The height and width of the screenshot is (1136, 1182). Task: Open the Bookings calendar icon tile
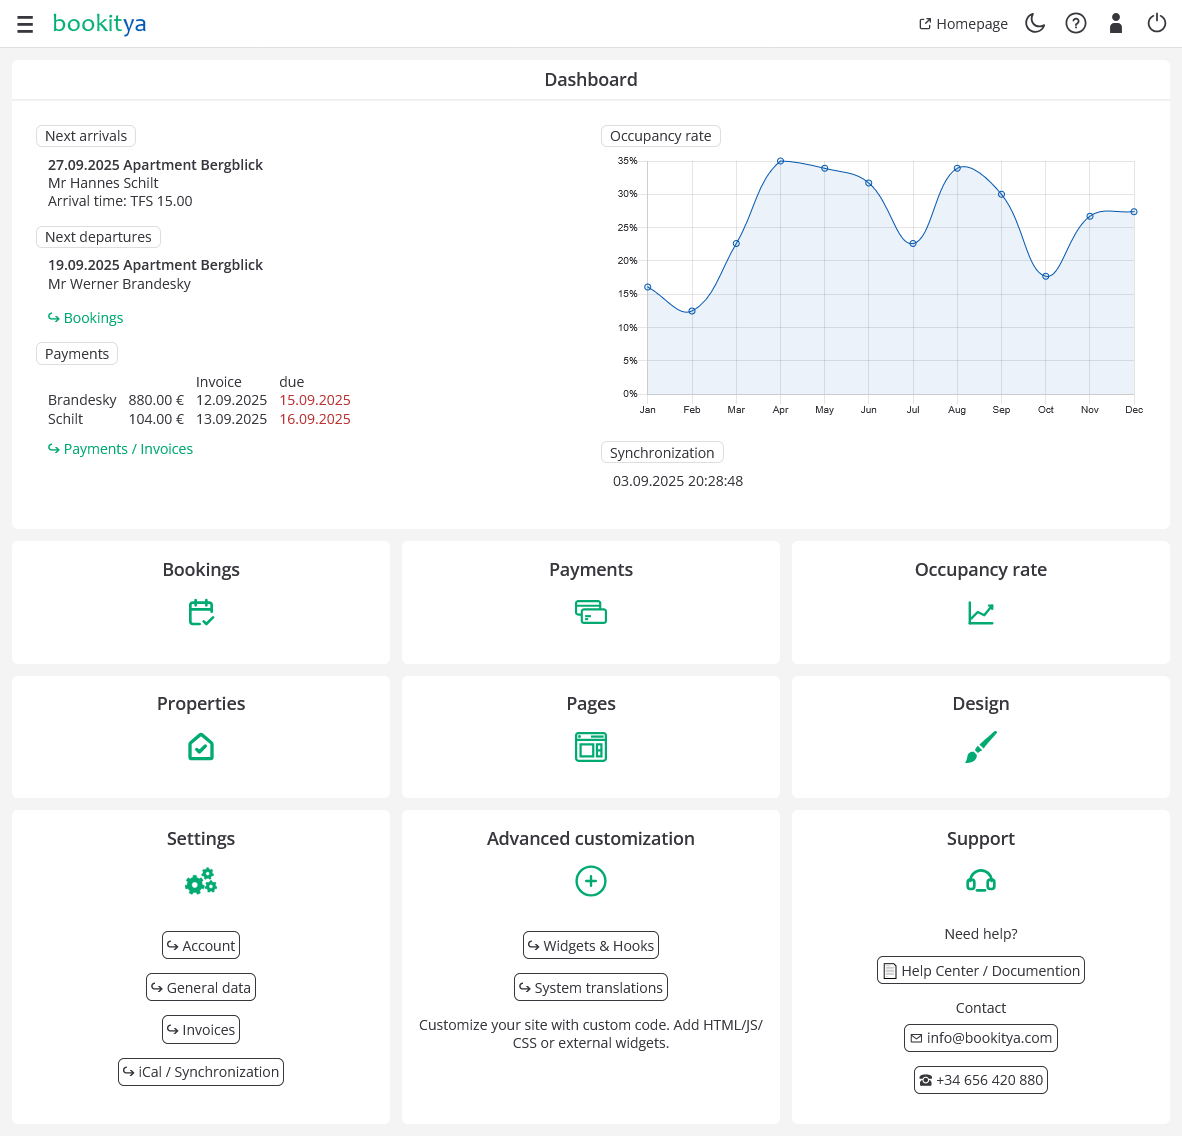pyautogui.click(x=201, y=612)
